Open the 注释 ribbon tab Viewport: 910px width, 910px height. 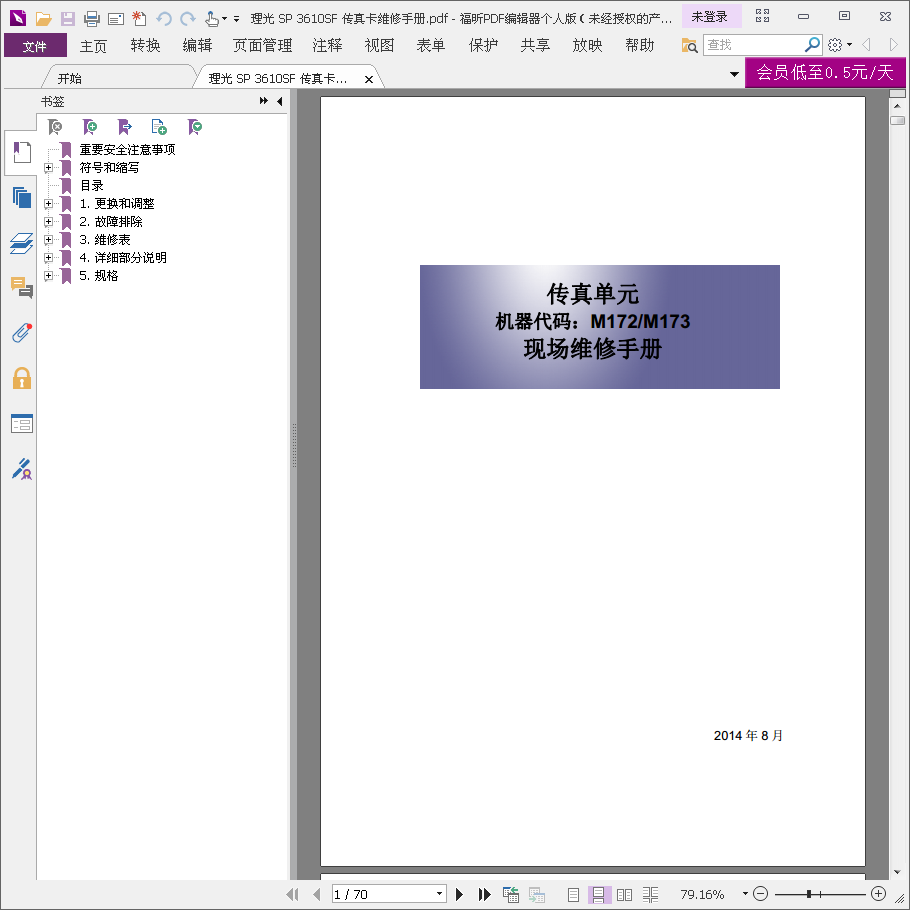click(327, 45)
